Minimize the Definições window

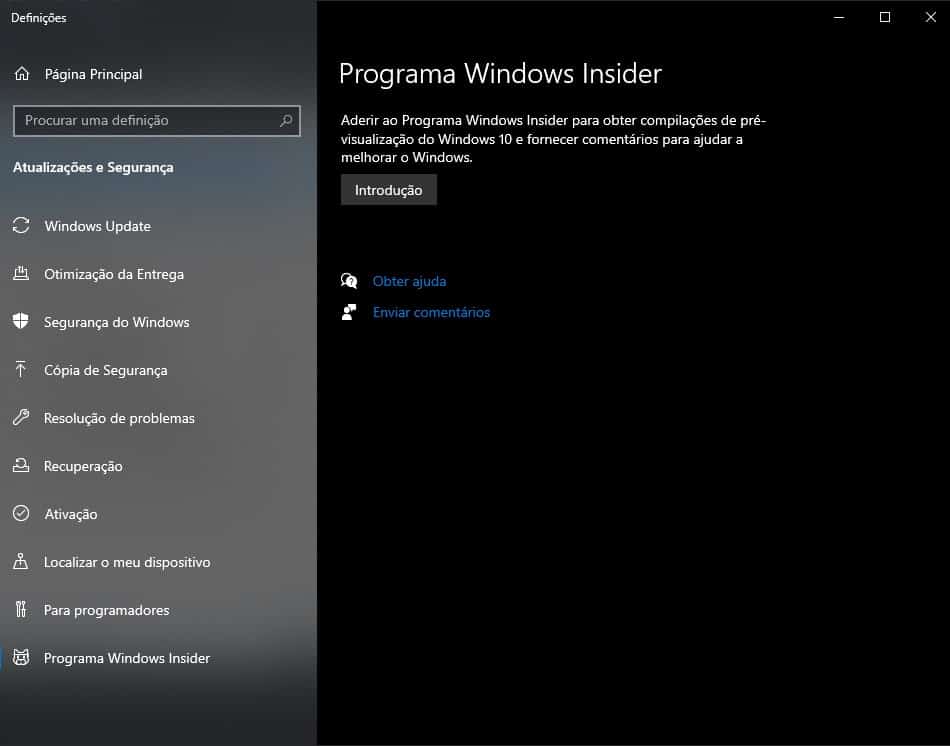tap(839, 17)
